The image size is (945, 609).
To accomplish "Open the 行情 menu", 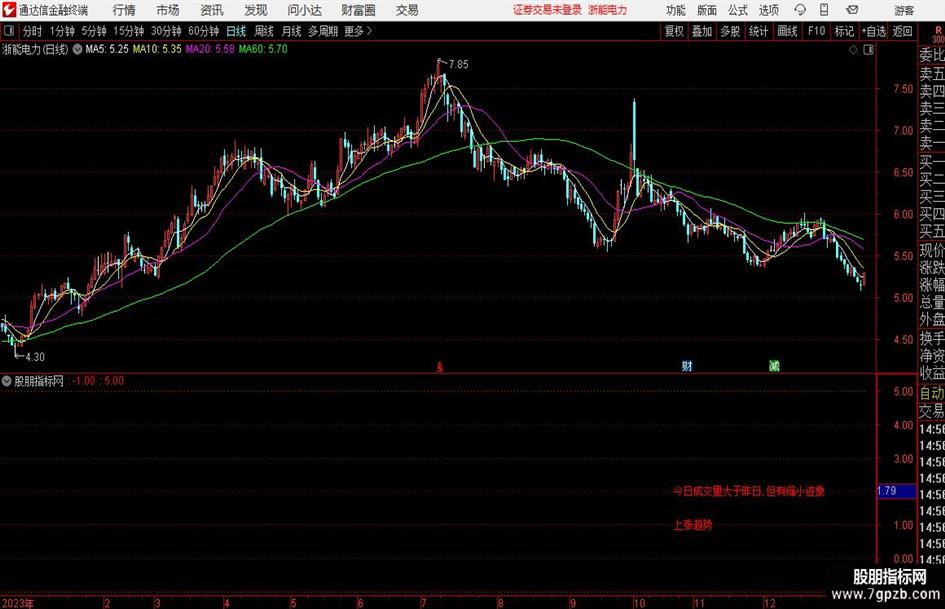I will [124, 10].
